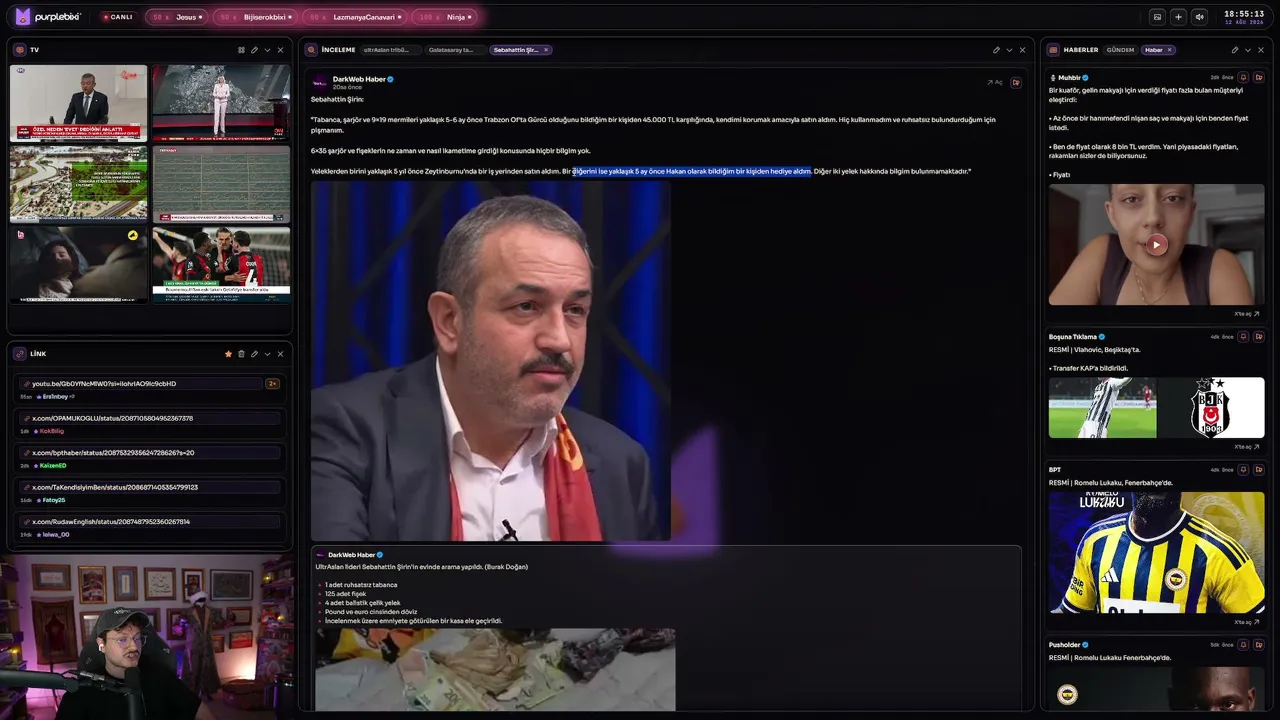The width and height of the screenshot is (1280, 720).
Task: Click the İNCELEME panel magnifier icon
Action: 312,50
